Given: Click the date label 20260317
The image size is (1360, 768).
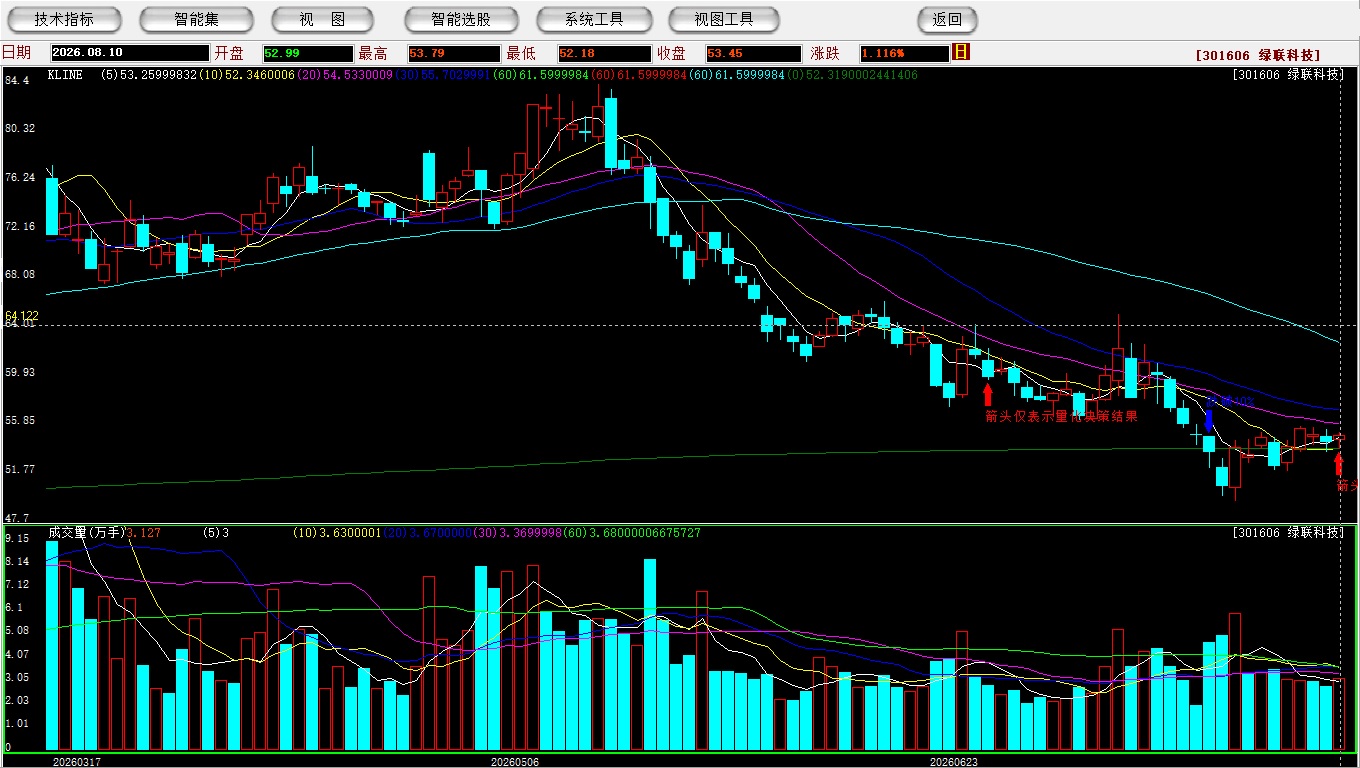Looking at the screenshot, I should [x=77, y=761].
